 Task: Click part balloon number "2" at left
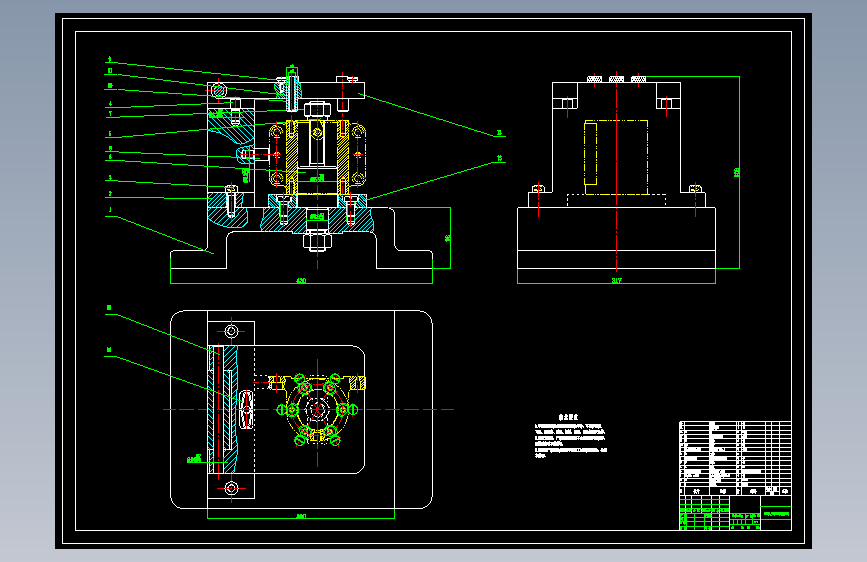pyautogui.click(x=110, y=194)
